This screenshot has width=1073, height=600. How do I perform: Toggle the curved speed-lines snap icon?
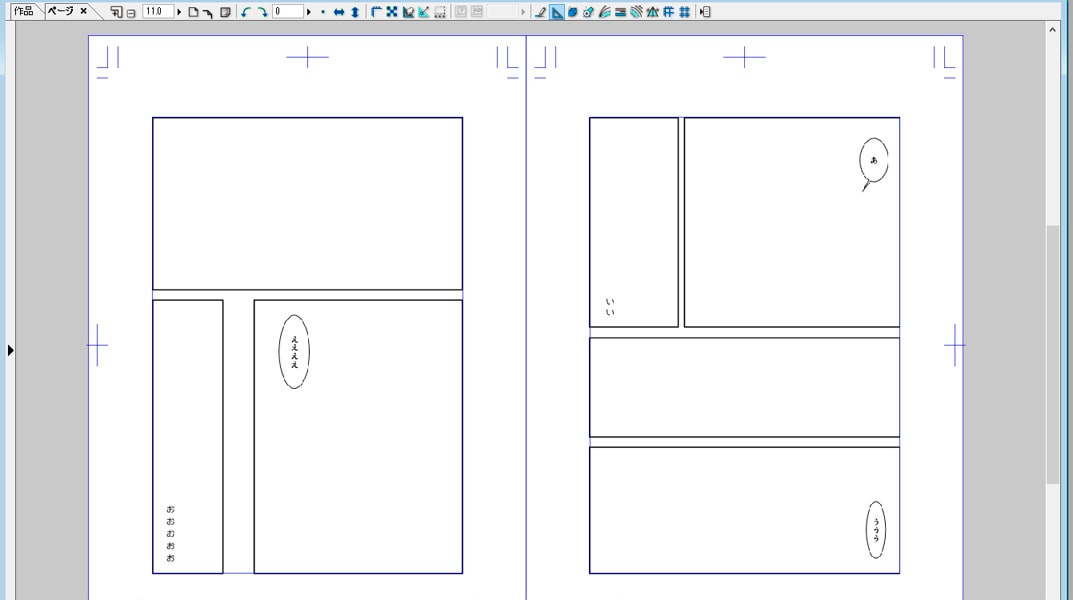pos(604,12)
